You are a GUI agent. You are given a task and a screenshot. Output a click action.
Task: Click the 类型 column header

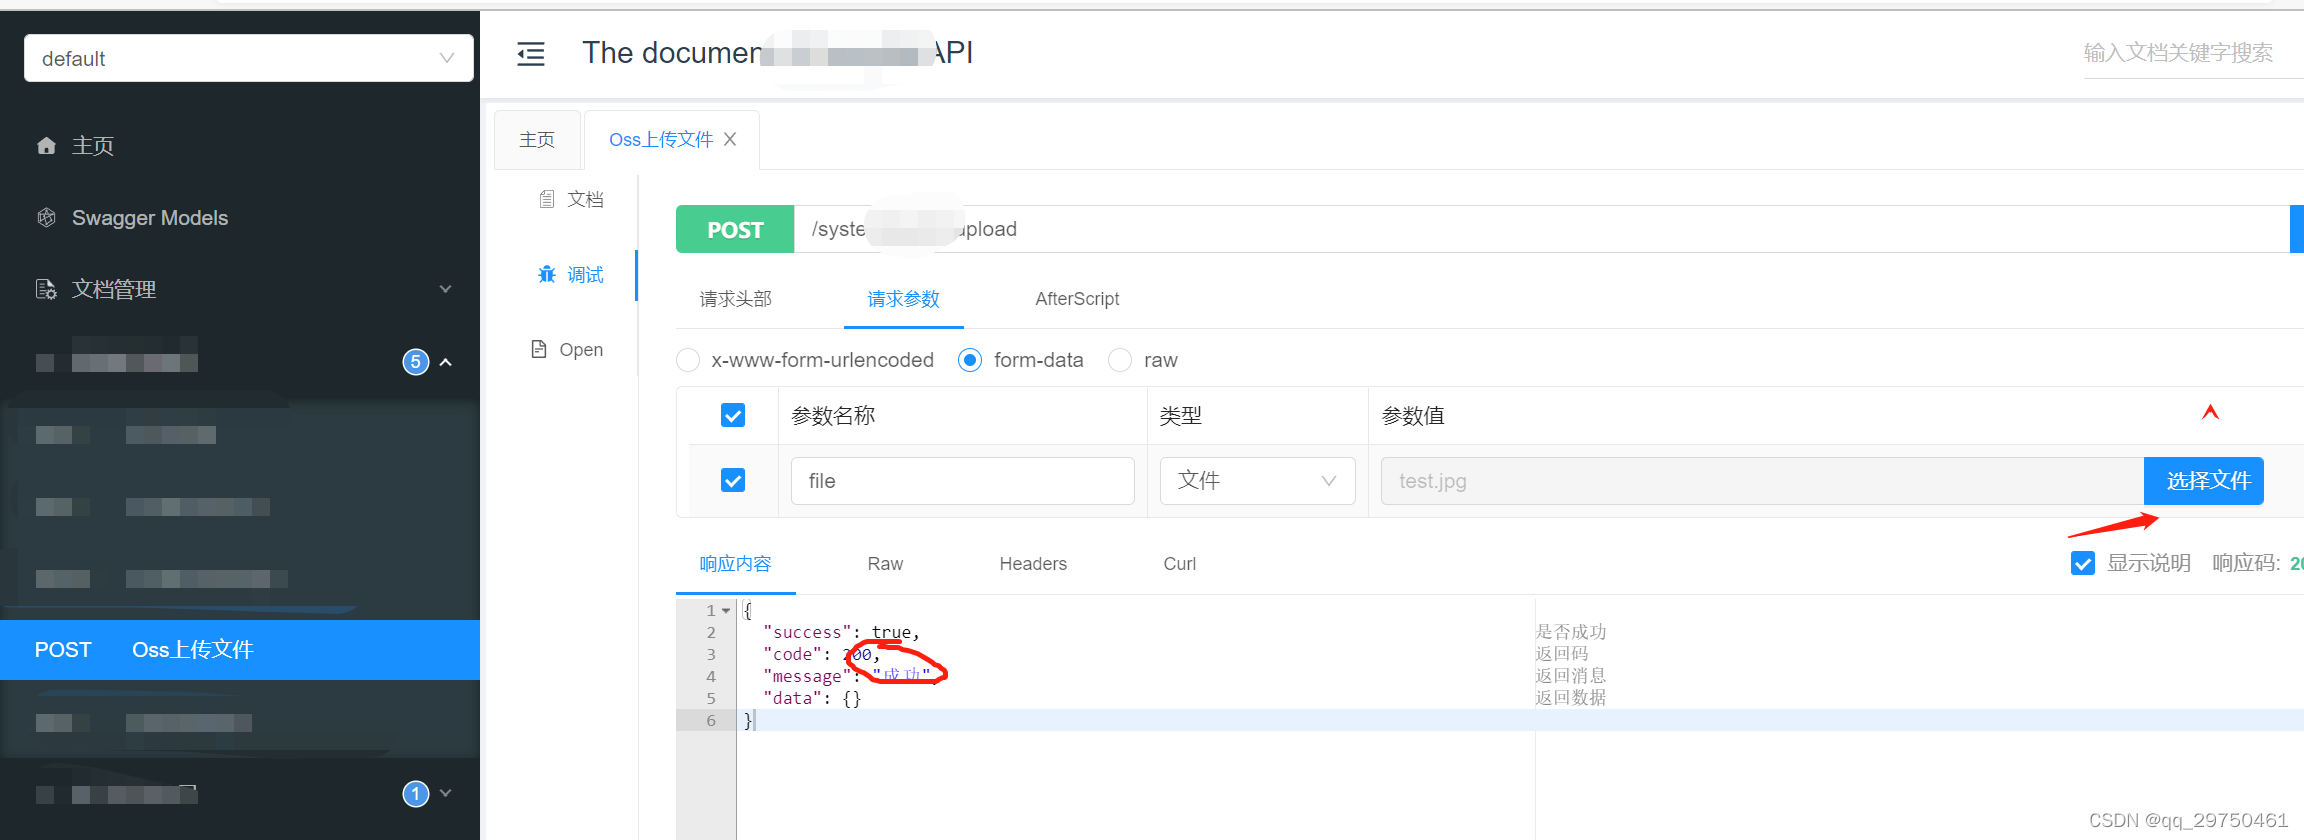coord(1181,415)
